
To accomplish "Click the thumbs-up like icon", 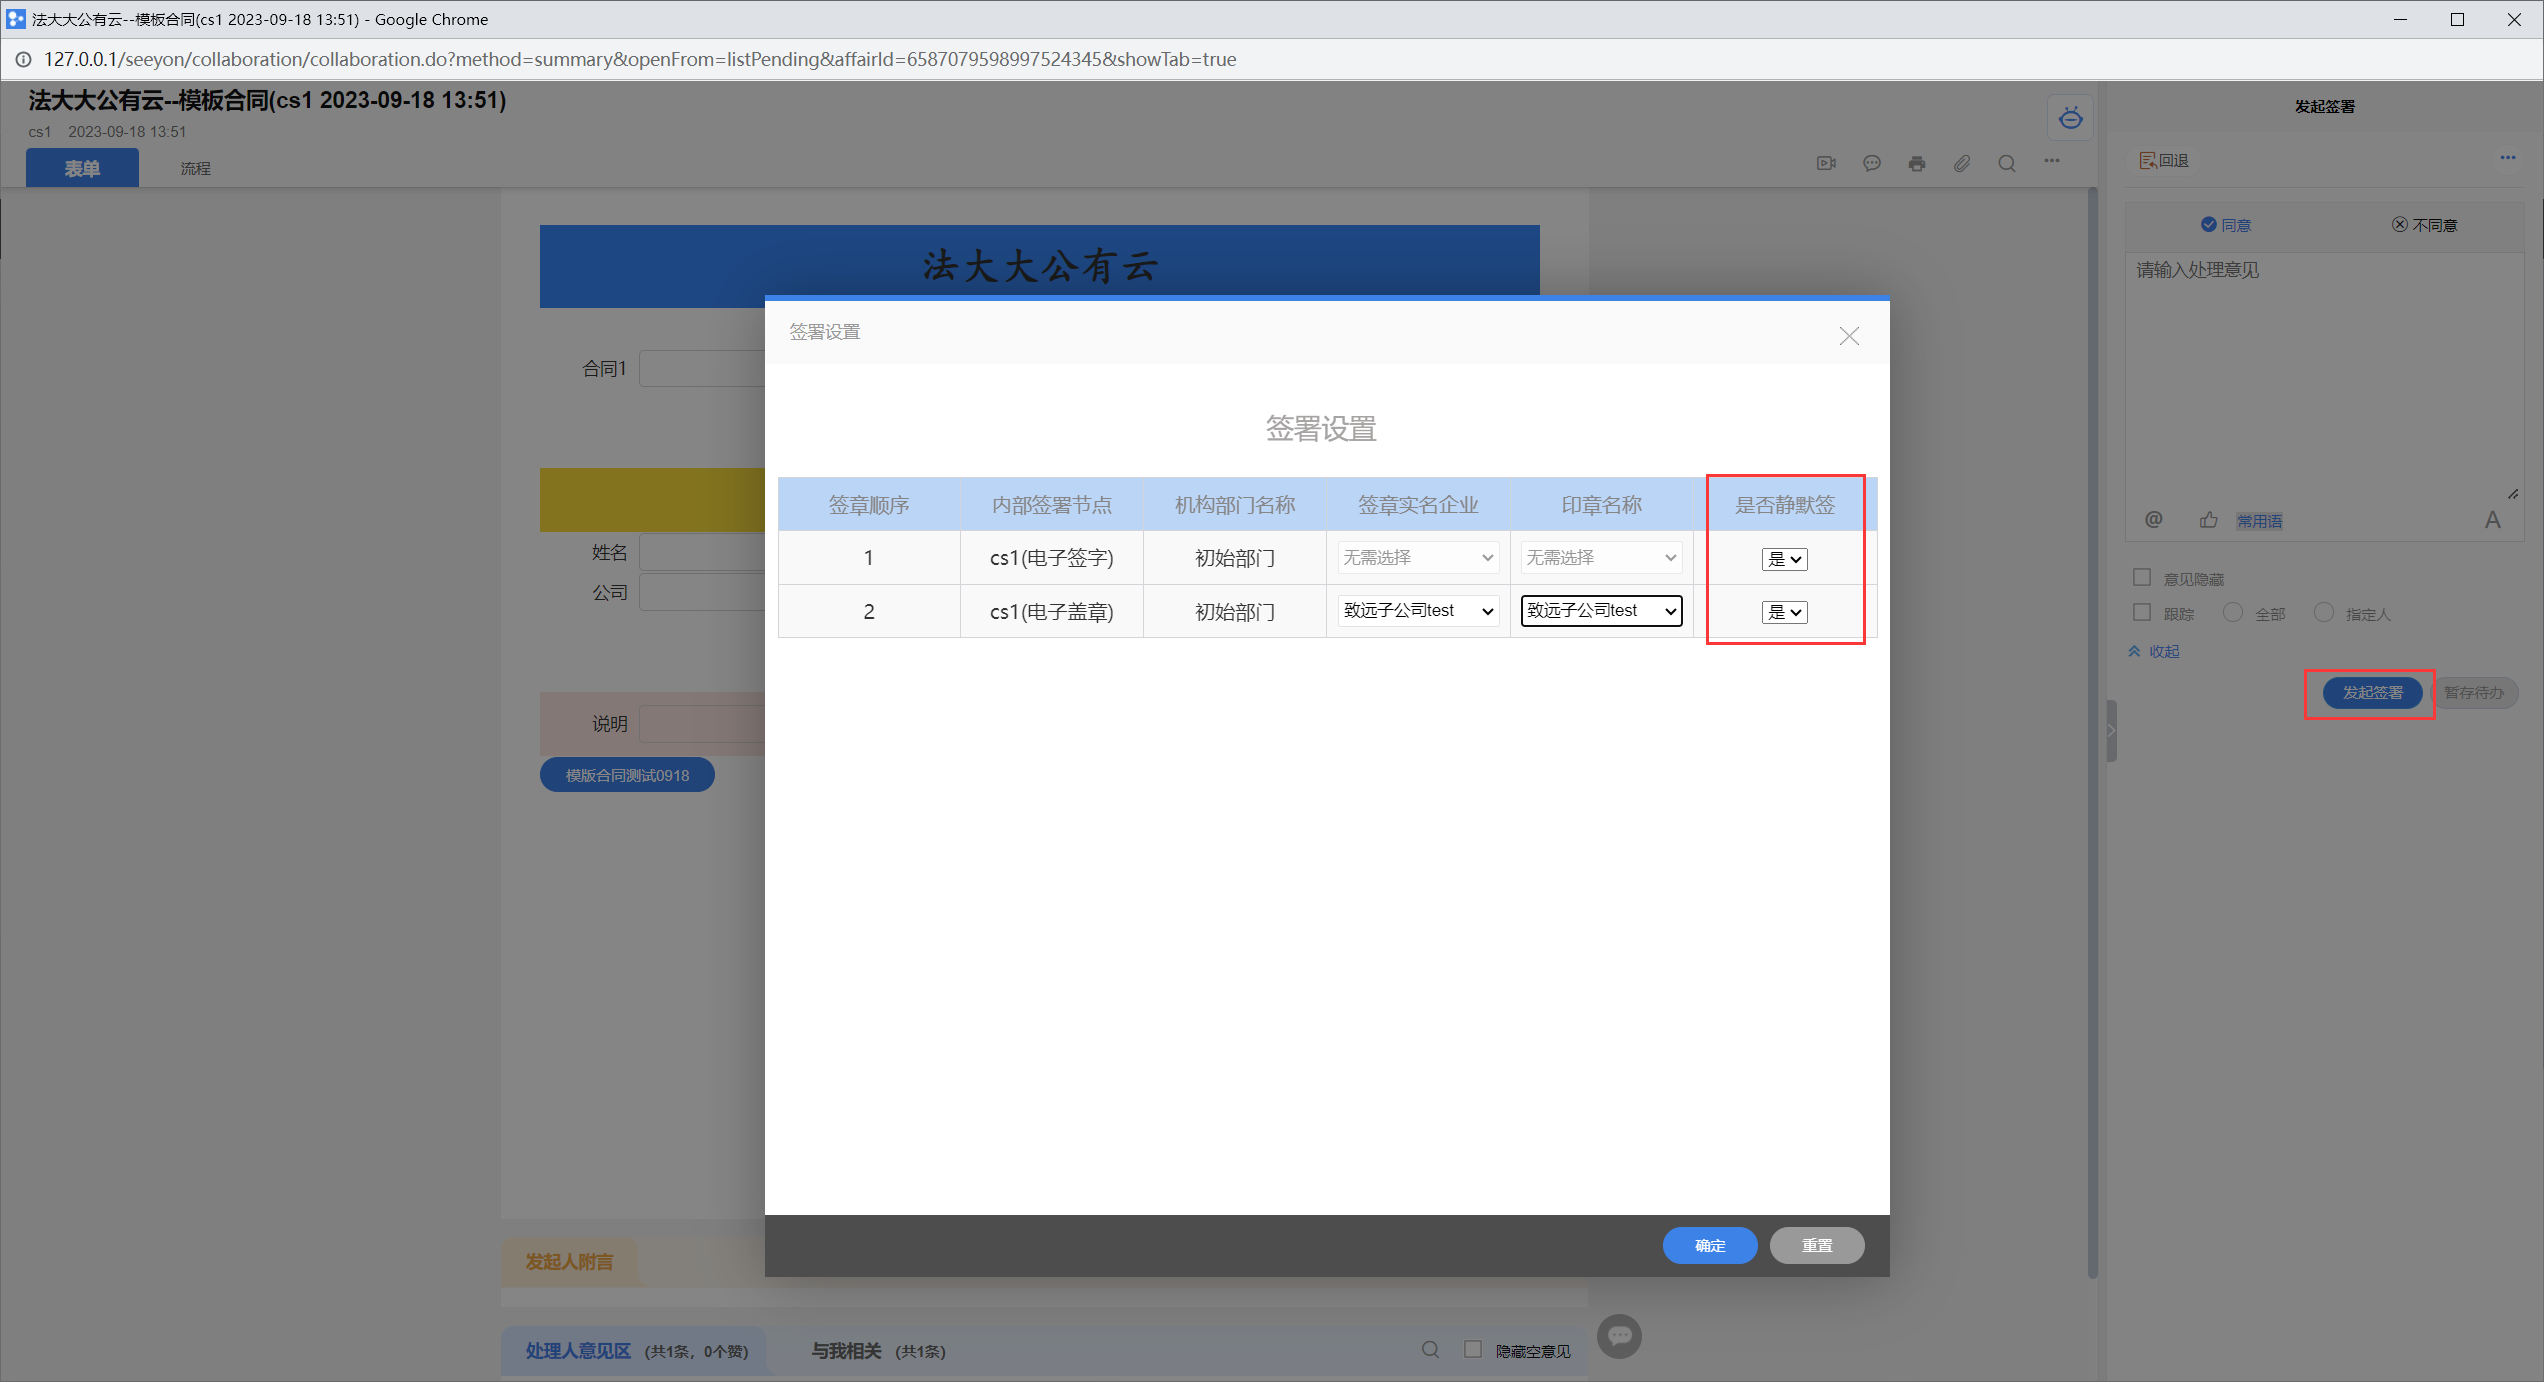I will [x=2208, y=520].
